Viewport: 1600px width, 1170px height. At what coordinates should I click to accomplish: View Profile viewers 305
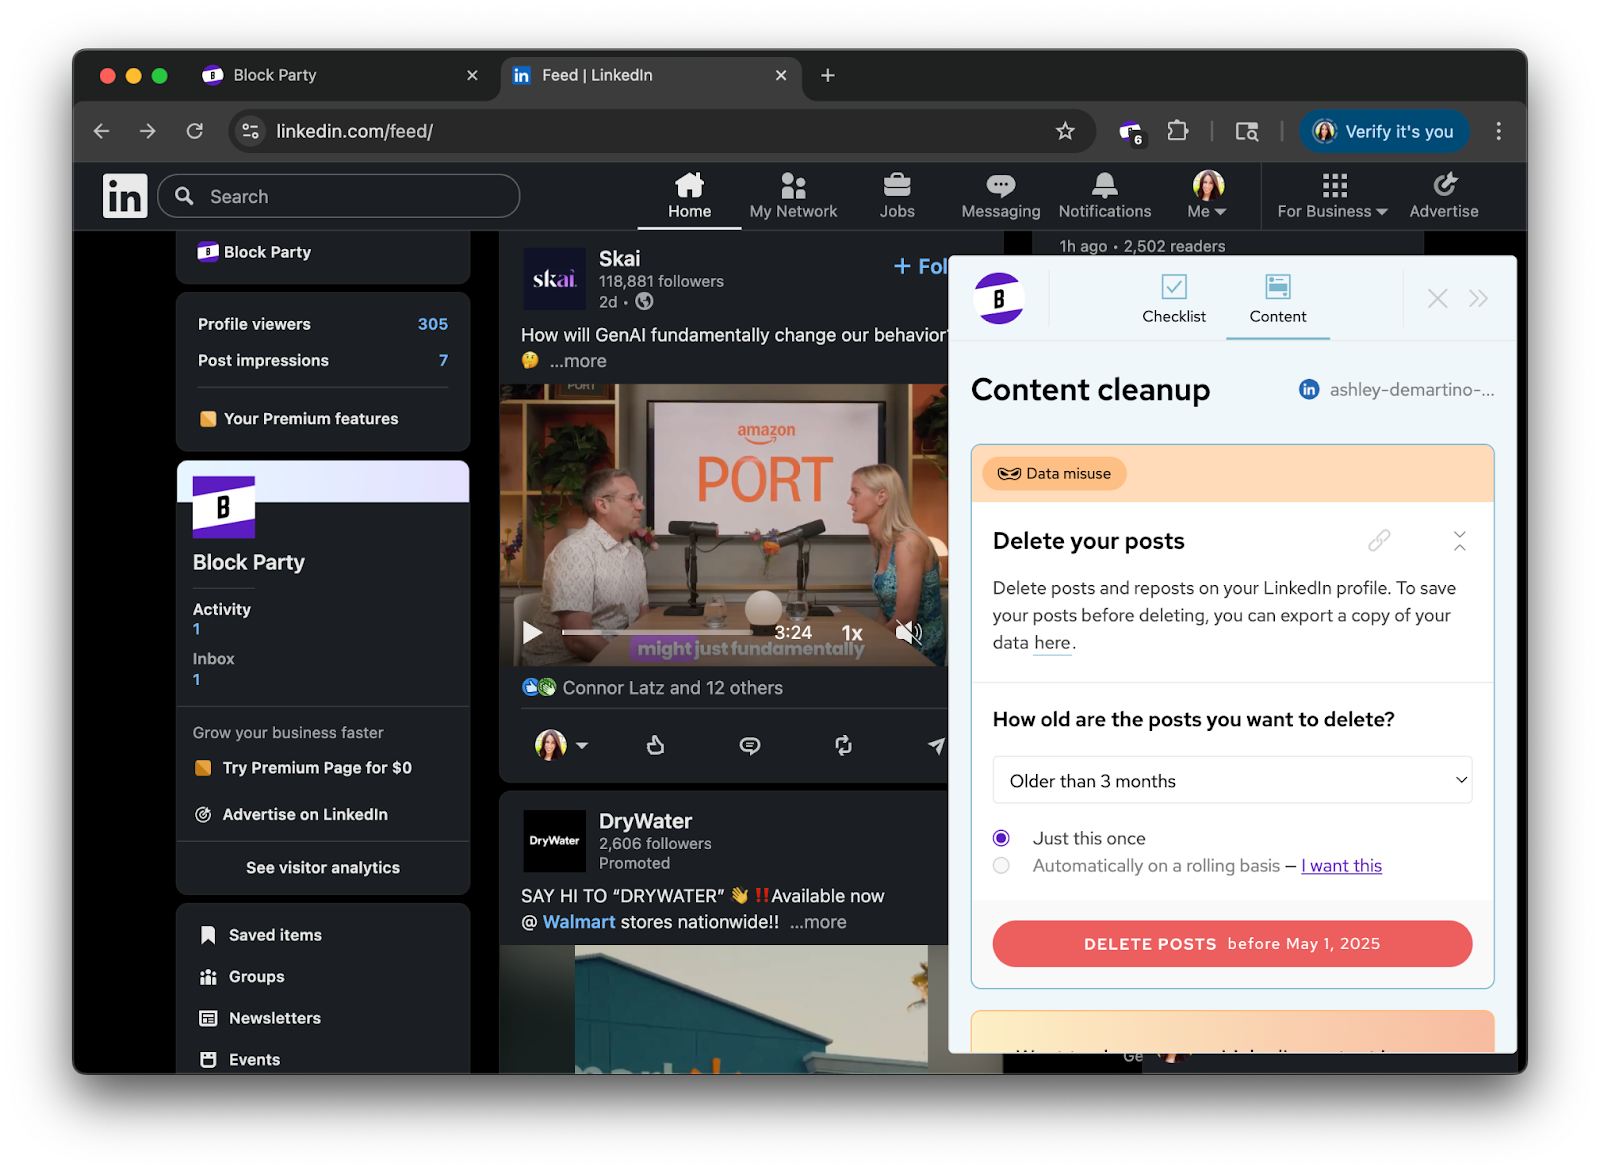[x=323, y=324]
